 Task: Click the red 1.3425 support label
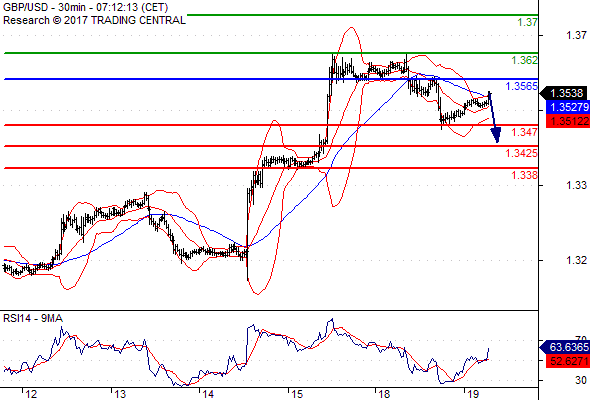(x=522, y=153)
